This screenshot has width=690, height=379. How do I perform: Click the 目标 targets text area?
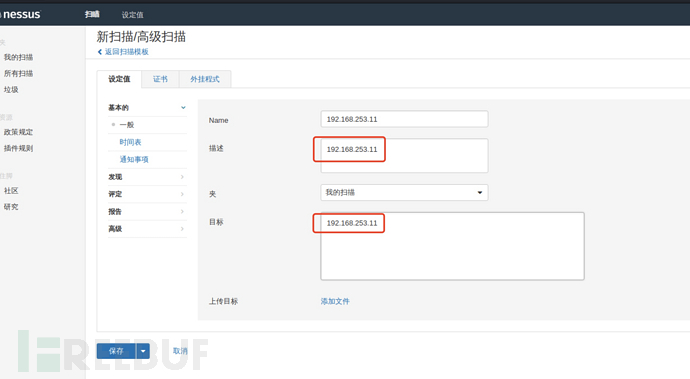(452, 246)
